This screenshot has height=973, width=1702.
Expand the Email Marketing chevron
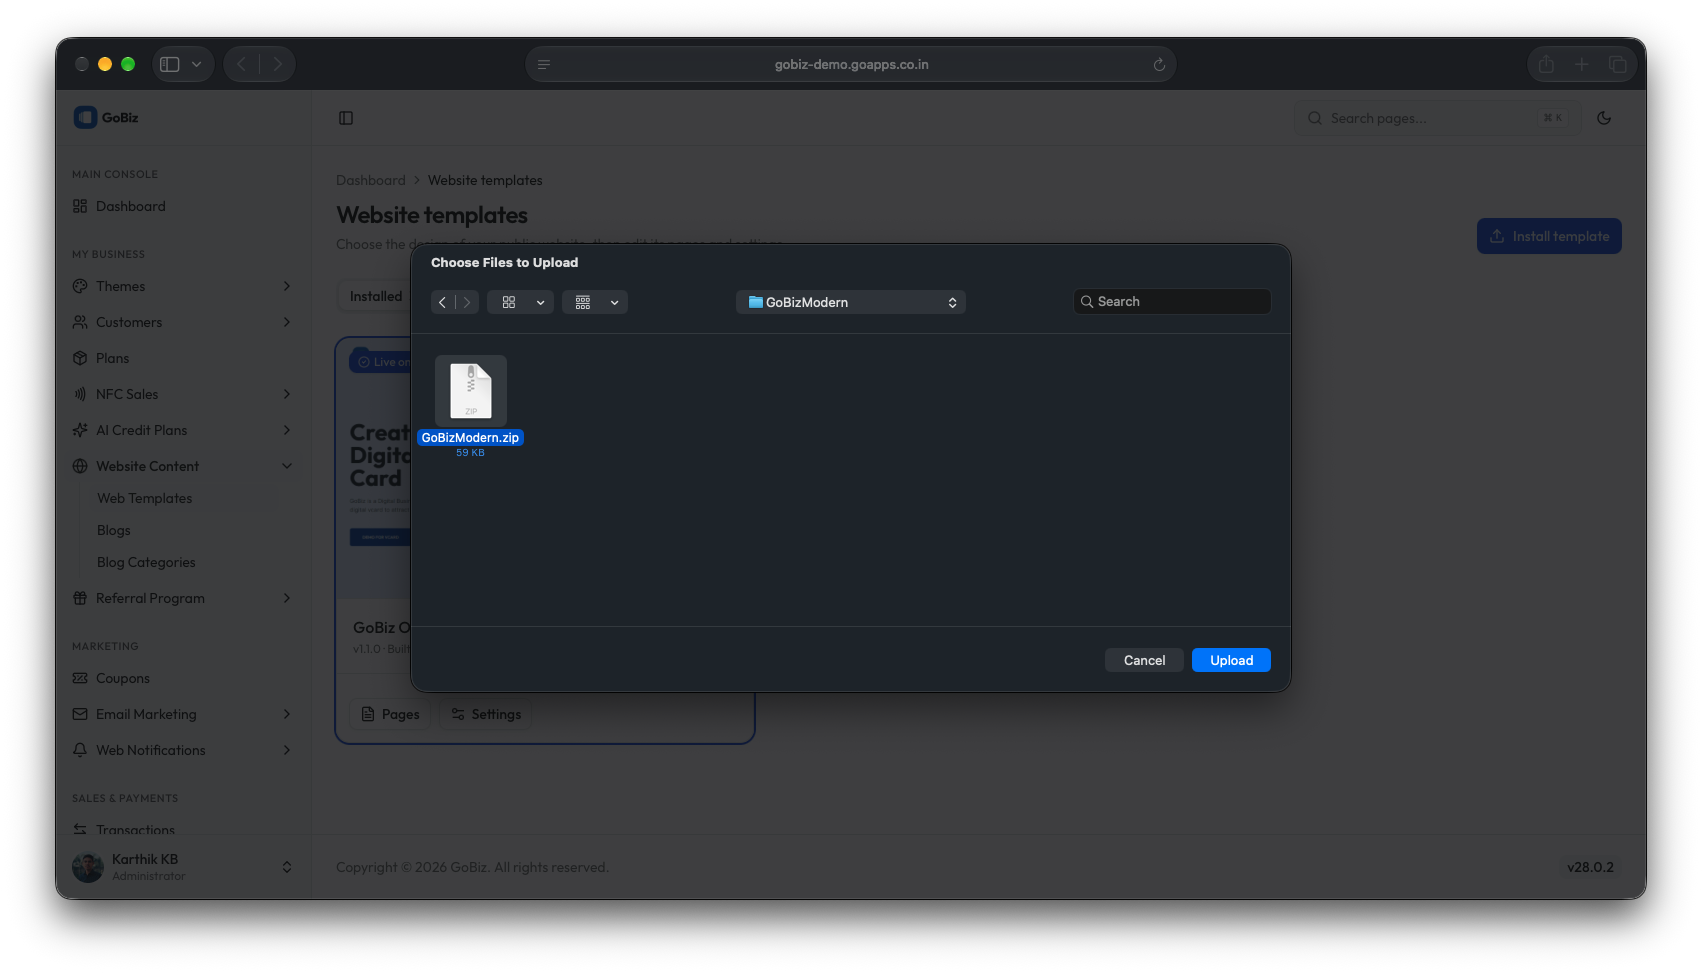pyautogui.click(x=287, y=714)
